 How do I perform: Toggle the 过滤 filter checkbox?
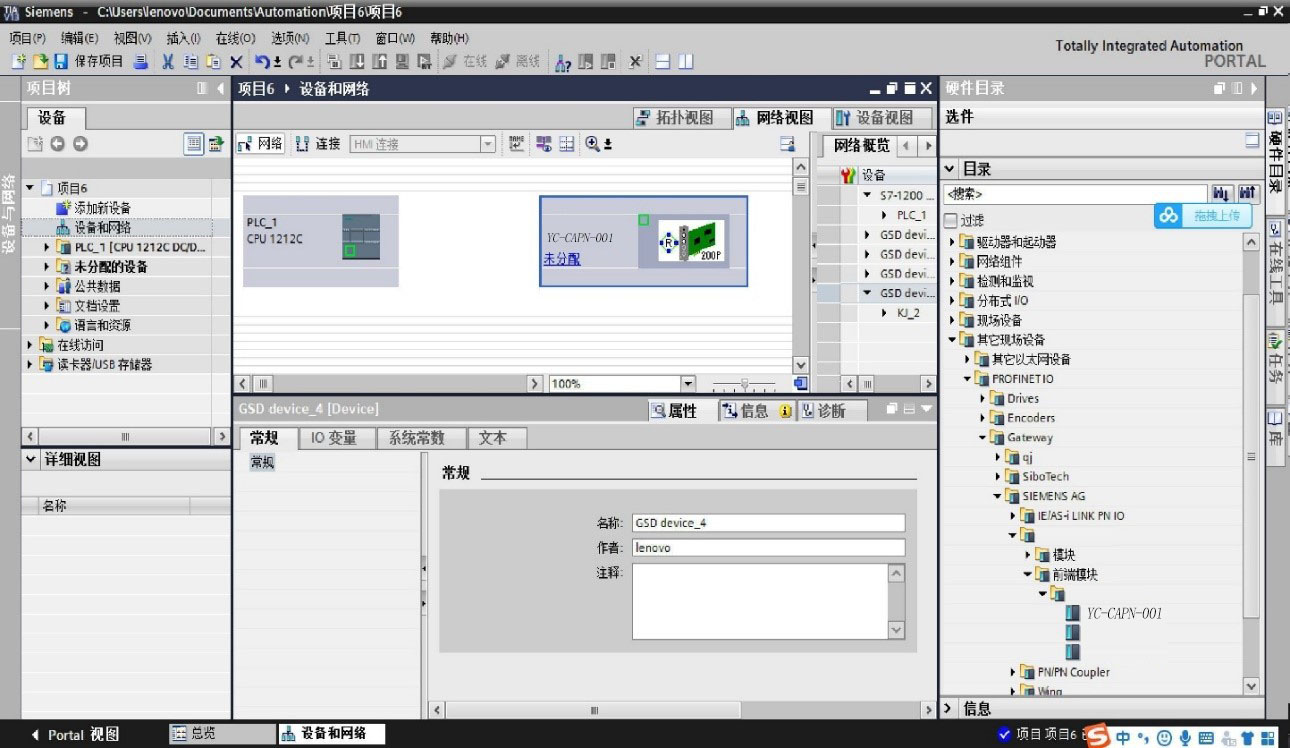click(x=951, y=220)
